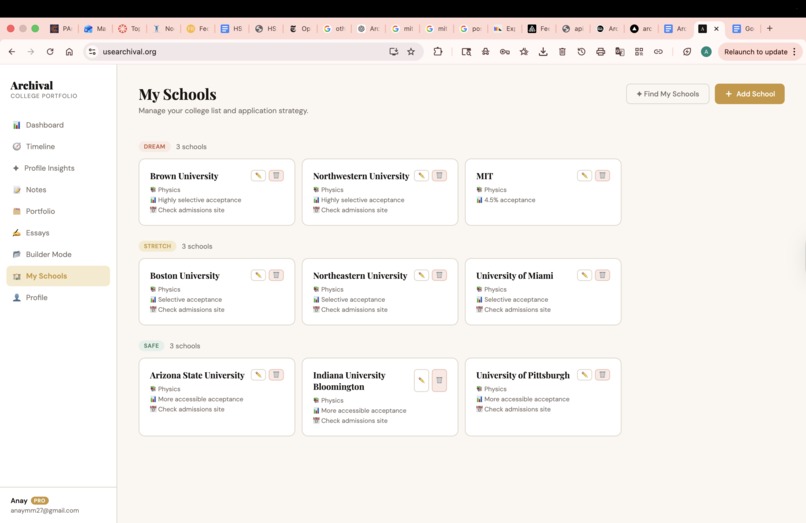This screenshot has height=523, width=806.
Task: Open the Chrome downloads icon
Action: [x=543, y=52]
